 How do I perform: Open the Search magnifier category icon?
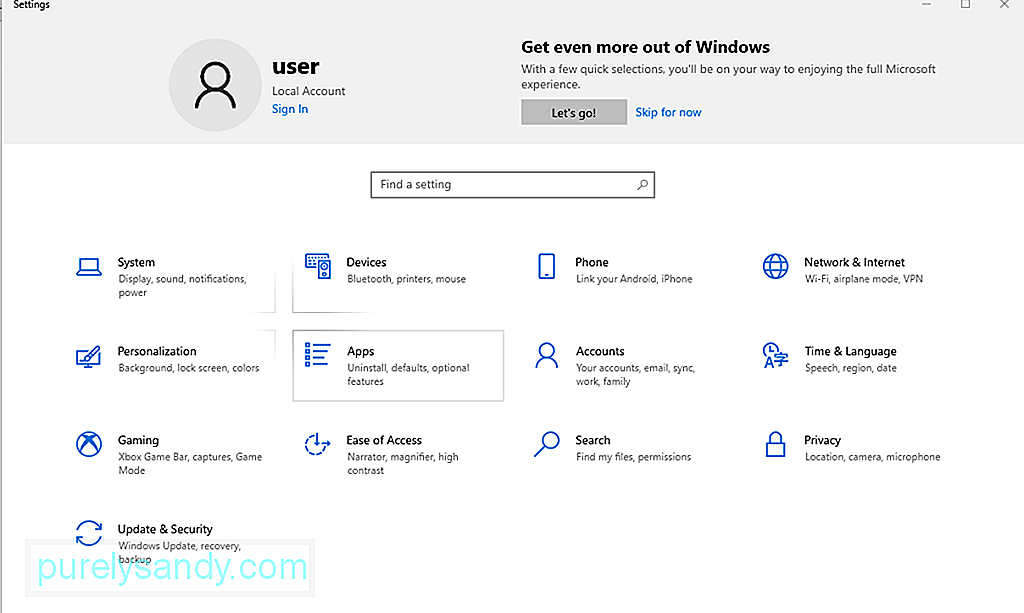547,445
